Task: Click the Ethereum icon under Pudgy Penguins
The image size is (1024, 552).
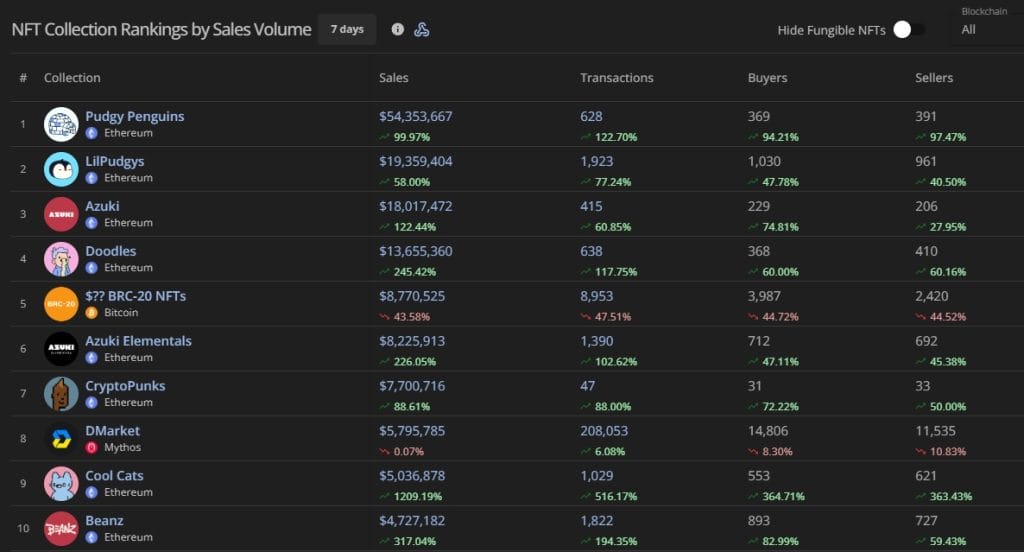Action: click(x=92, y=133)
